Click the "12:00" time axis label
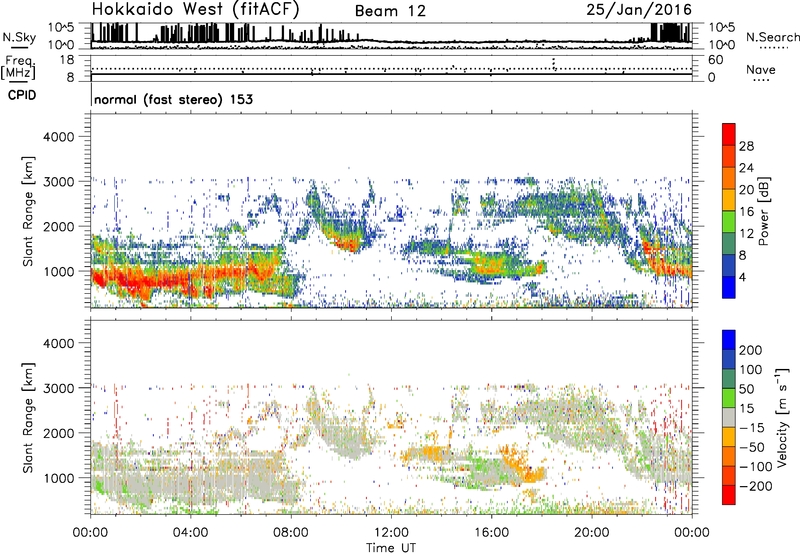Viewport: 800px width, 554px height. pyautogui.click(x=391, y=533)
